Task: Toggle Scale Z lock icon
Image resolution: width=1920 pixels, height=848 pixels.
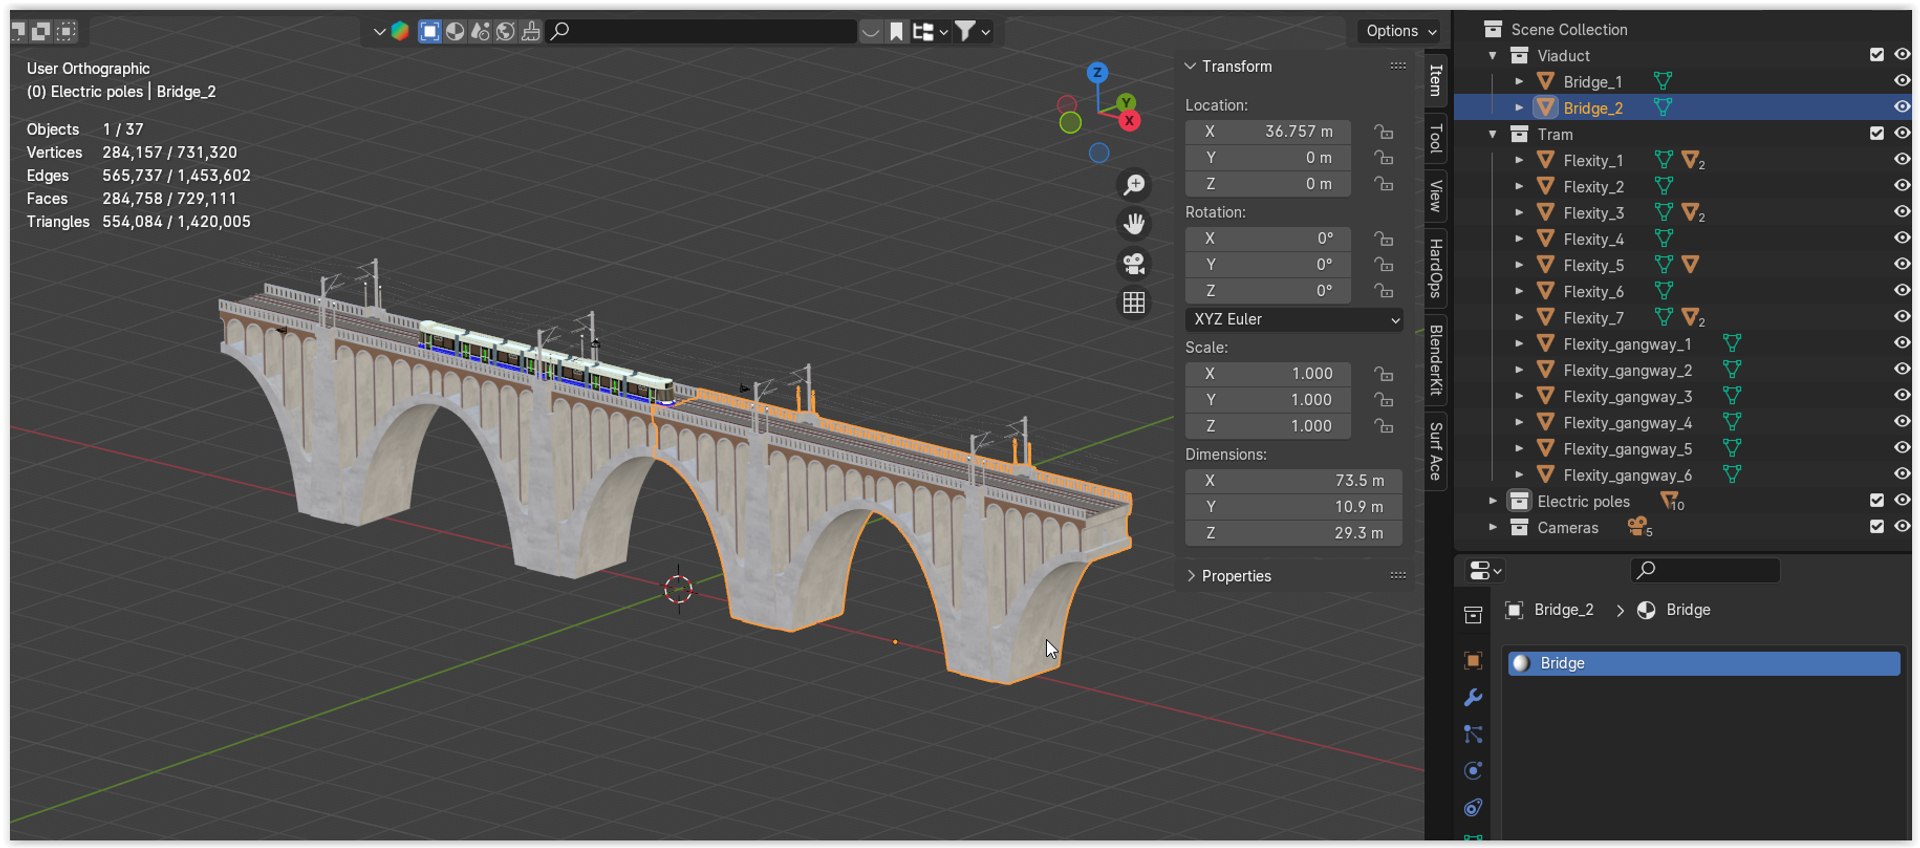Action: coord(1383,425)
